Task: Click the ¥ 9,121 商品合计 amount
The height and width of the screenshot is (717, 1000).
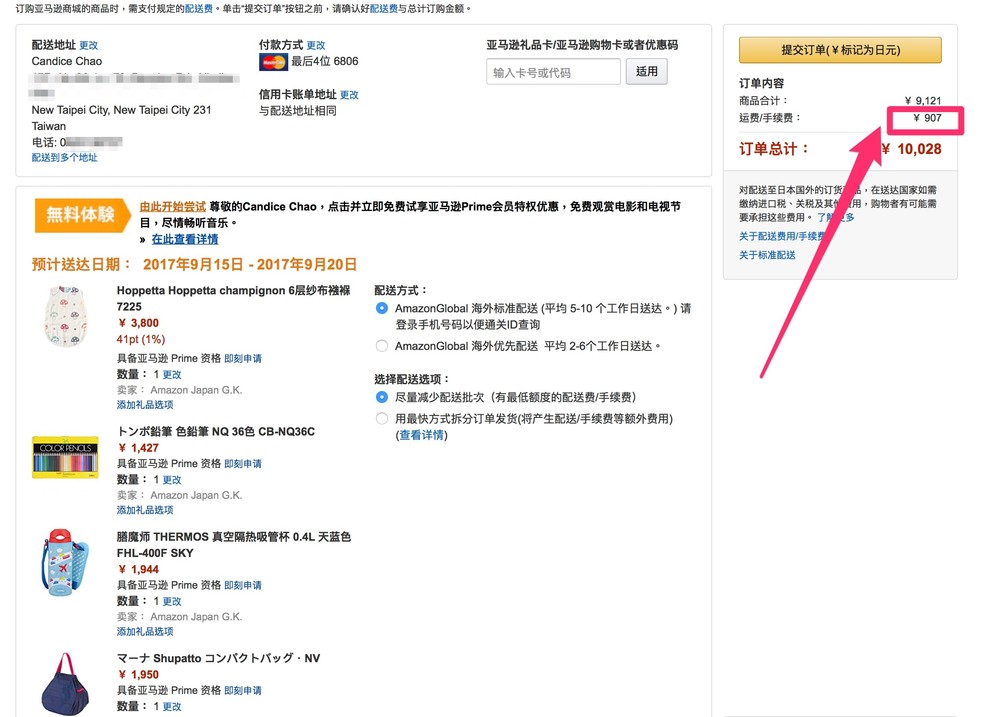Action: coord(923,101)
